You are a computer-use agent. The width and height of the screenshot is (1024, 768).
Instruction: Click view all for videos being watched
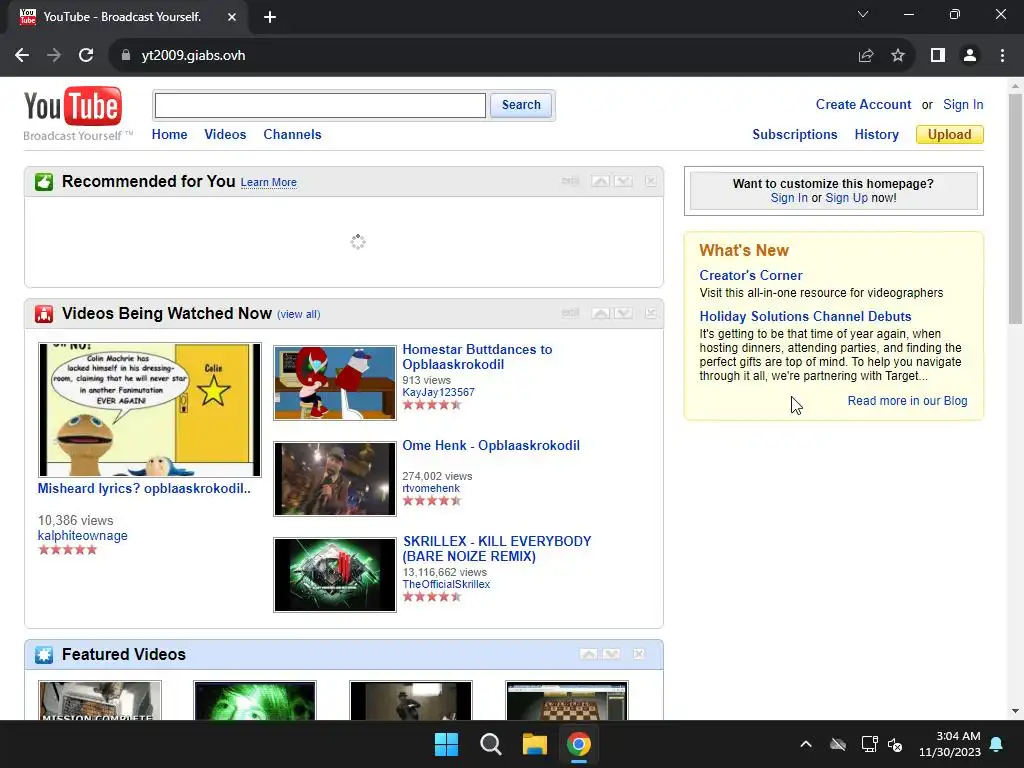298,314
